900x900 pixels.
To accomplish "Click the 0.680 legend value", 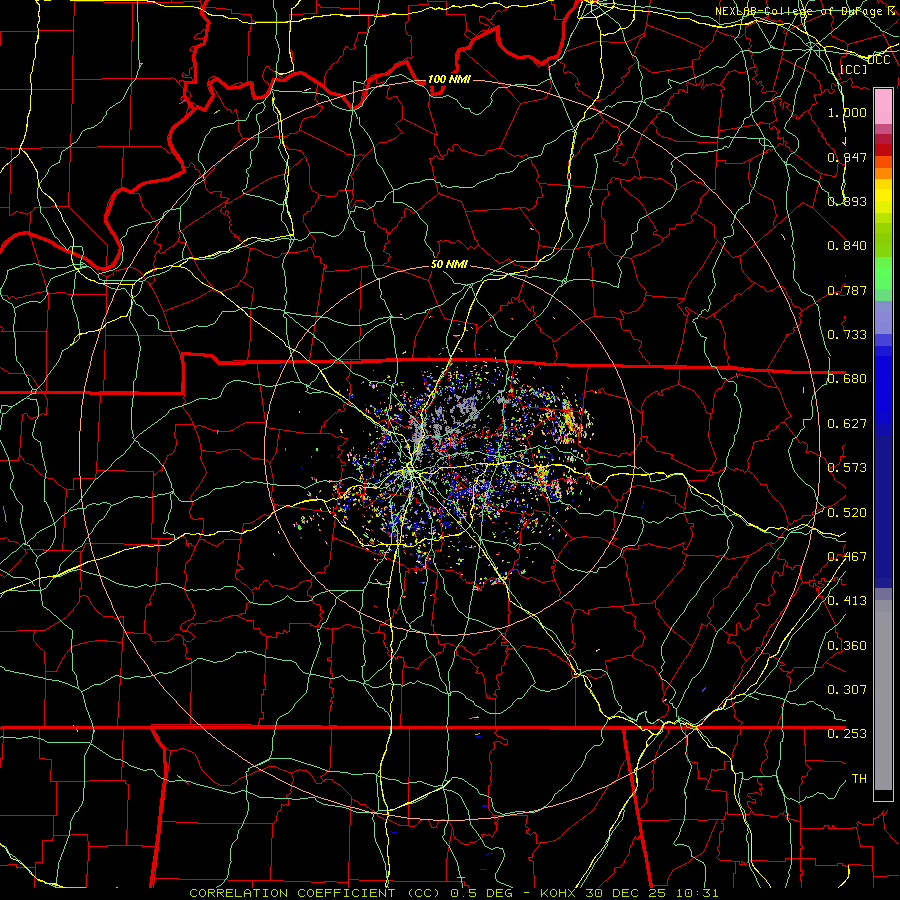I will point(847,379).
